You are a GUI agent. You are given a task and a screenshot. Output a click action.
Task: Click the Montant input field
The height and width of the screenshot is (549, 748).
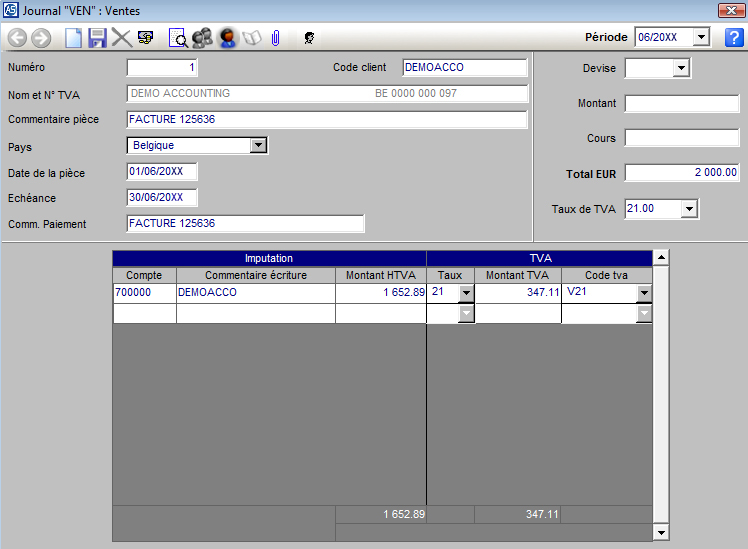pyautogui.click(x=682, y=104)
